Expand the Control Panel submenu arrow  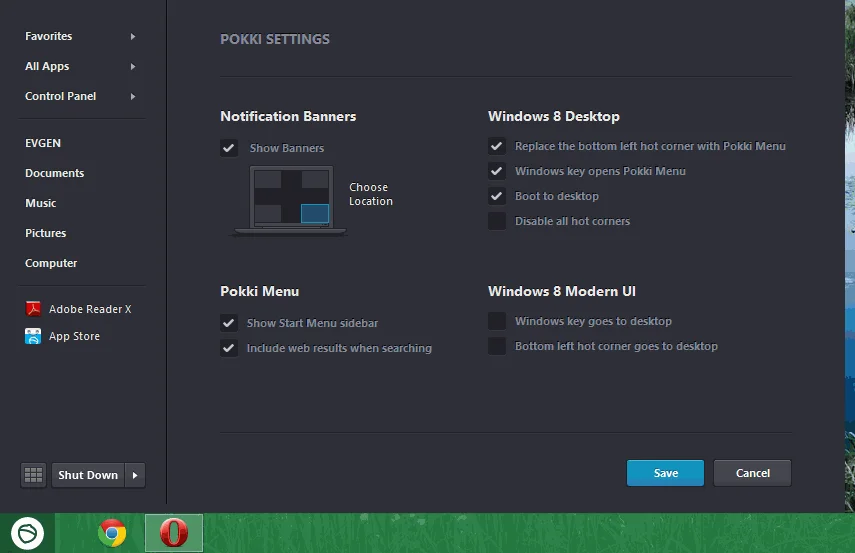tap(133, 97)
